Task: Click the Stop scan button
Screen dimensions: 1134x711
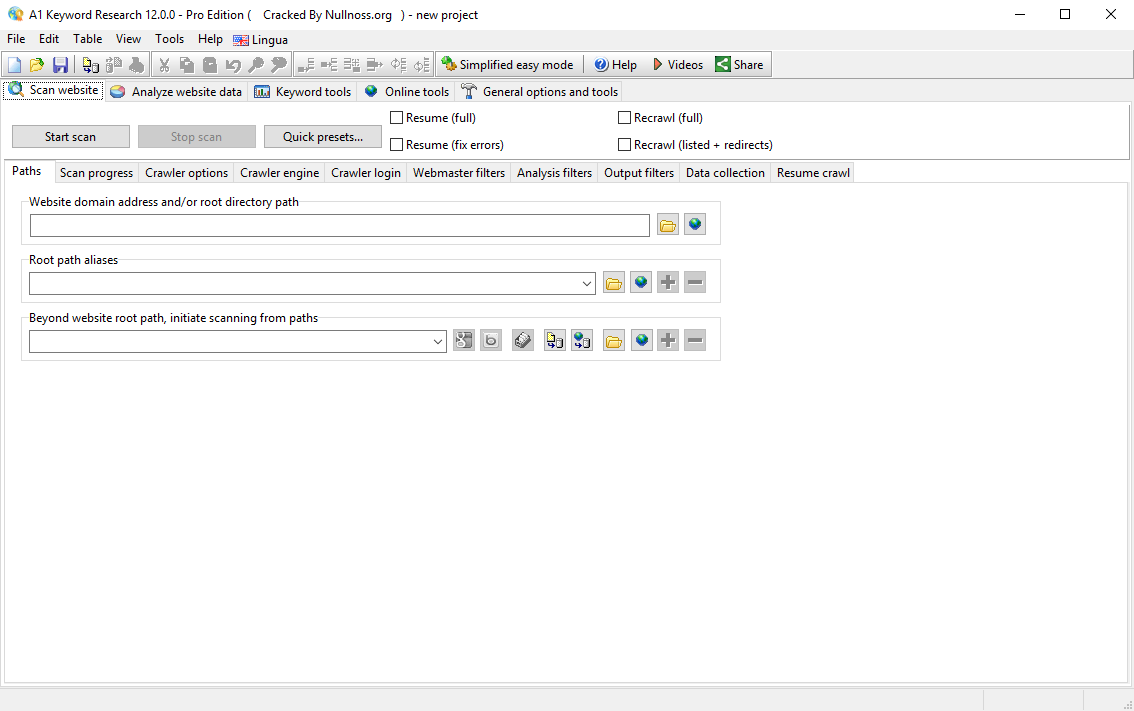Action: click(197, 137)
